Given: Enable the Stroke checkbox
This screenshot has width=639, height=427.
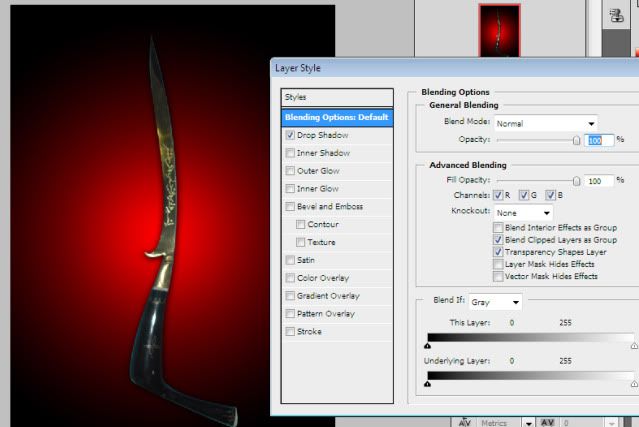Looking at the screenshot, I should point(290,332).
